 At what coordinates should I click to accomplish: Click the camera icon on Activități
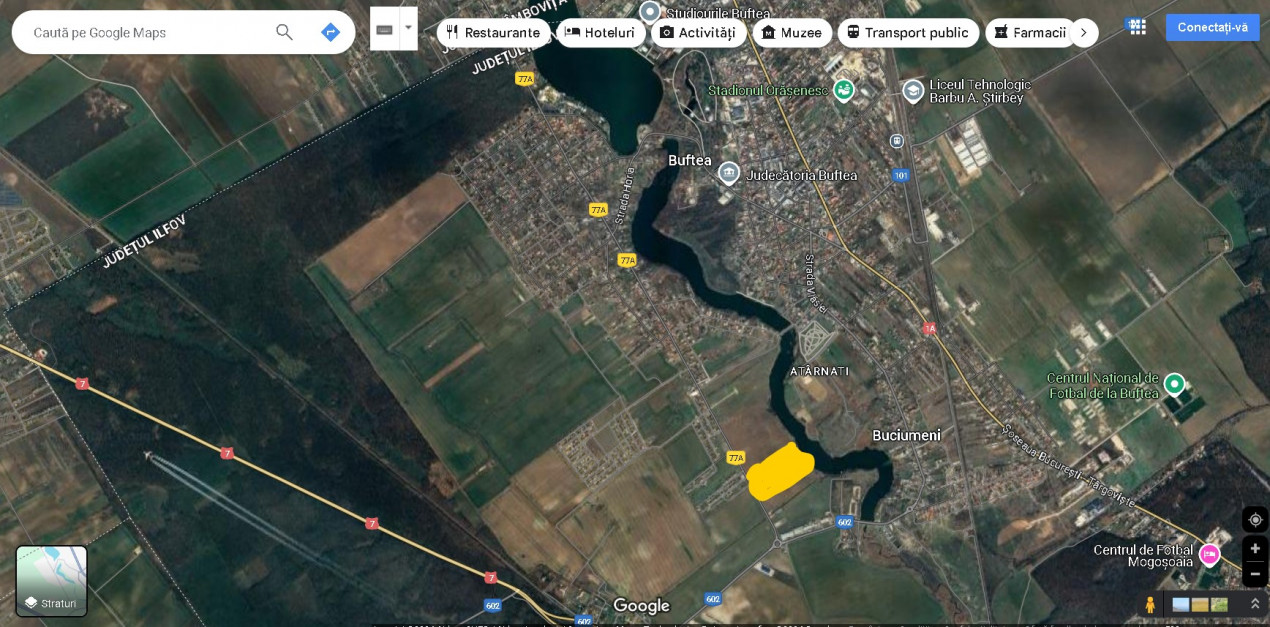point(667,32)
